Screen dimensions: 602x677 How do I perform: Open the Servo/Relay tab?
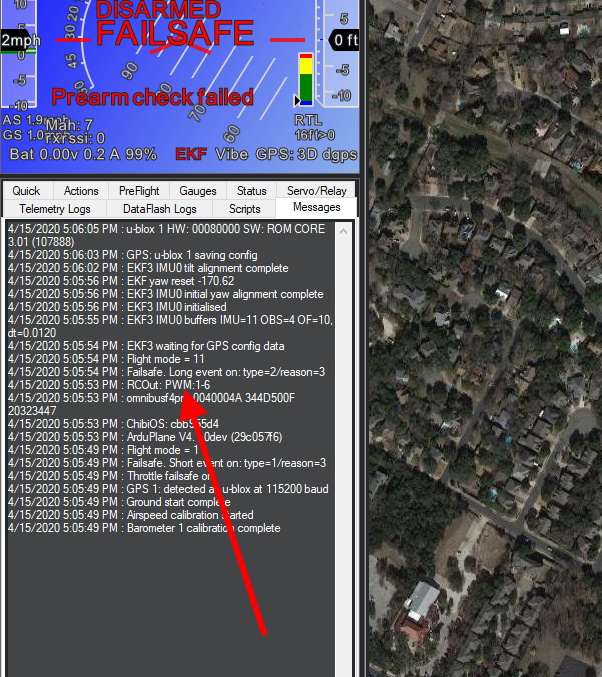point(316,191)
